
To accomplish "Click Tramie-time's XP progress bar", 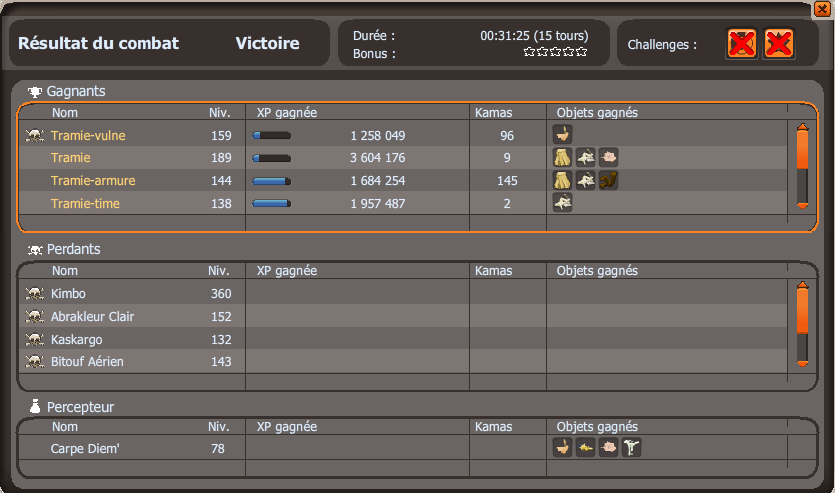I will 272,203.
